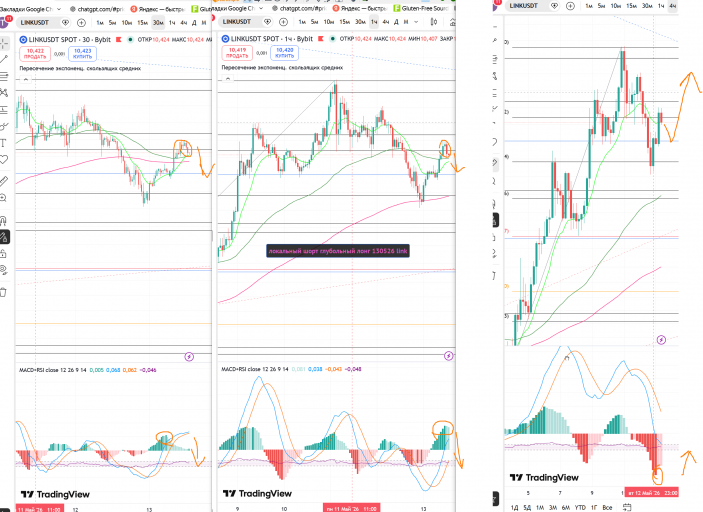703x512 pixels.
Task: Select the brush drawing tool
Action: click(4, 126)
